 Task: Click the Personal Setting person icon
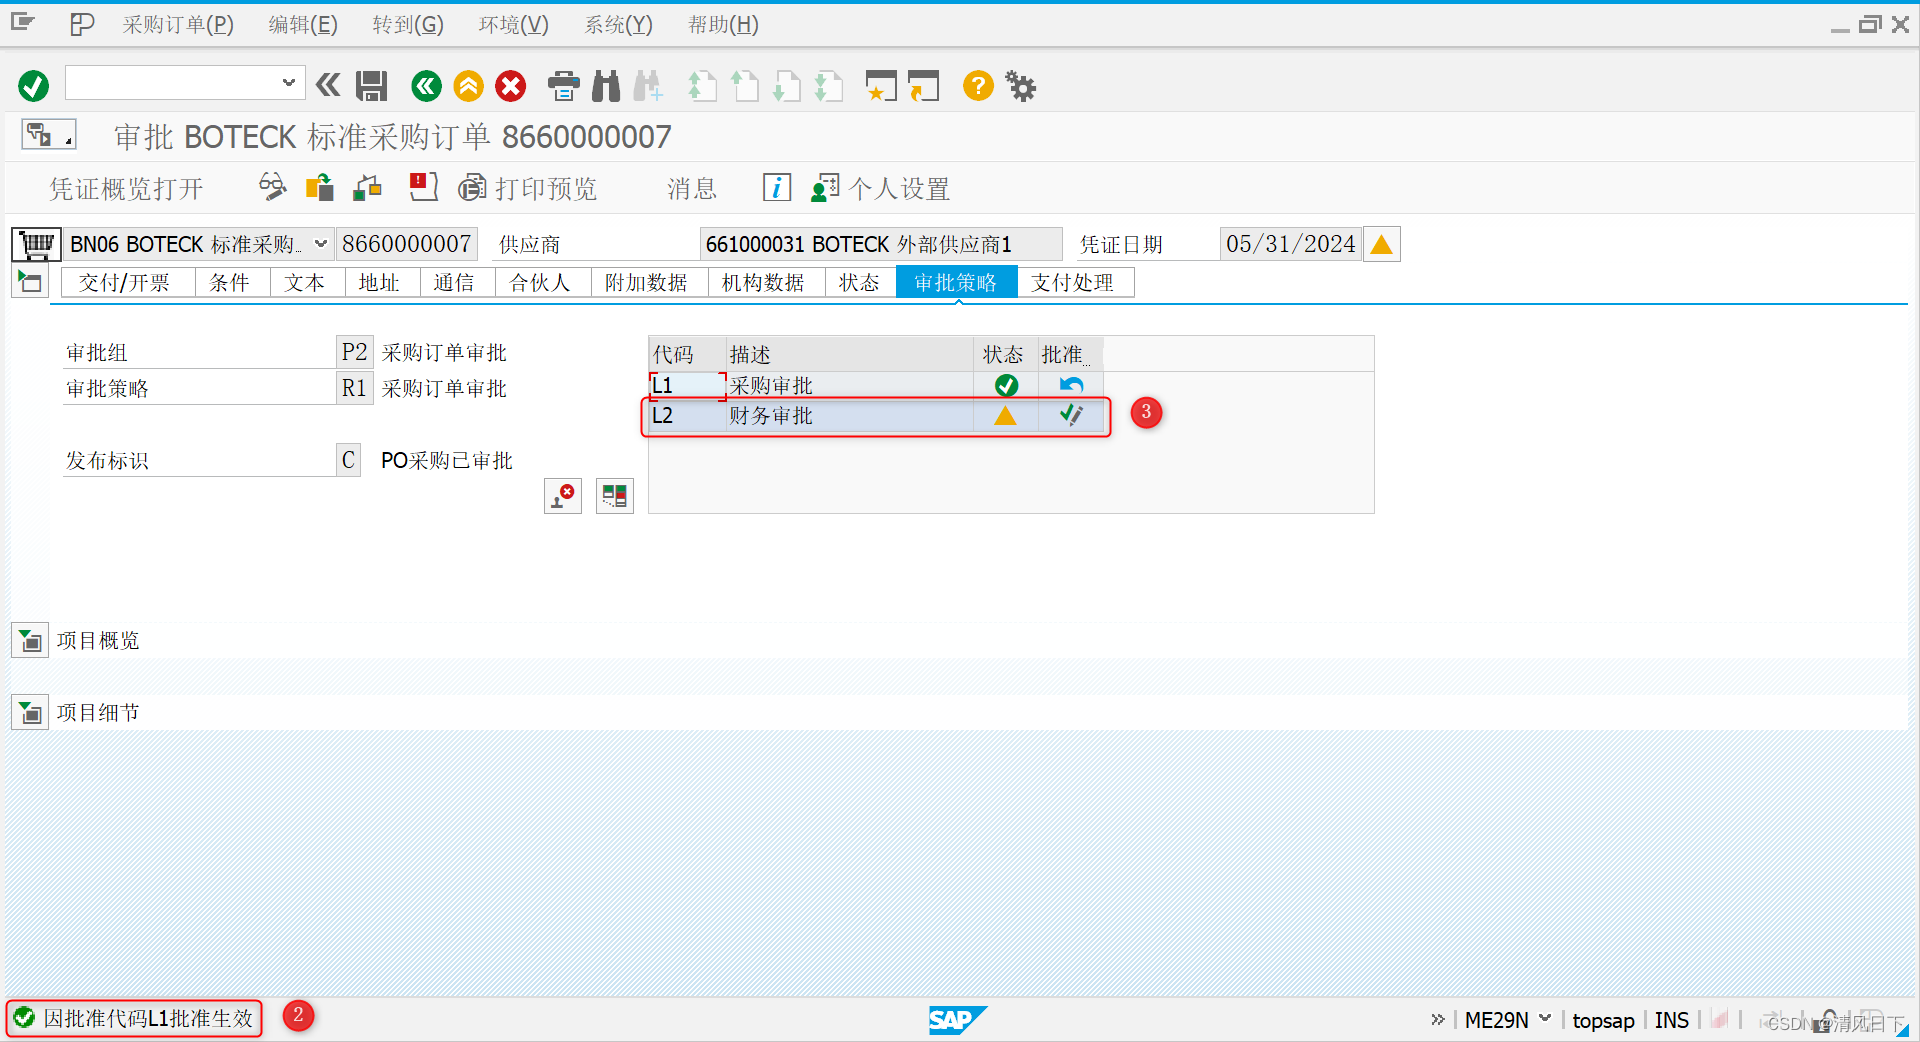825,187
